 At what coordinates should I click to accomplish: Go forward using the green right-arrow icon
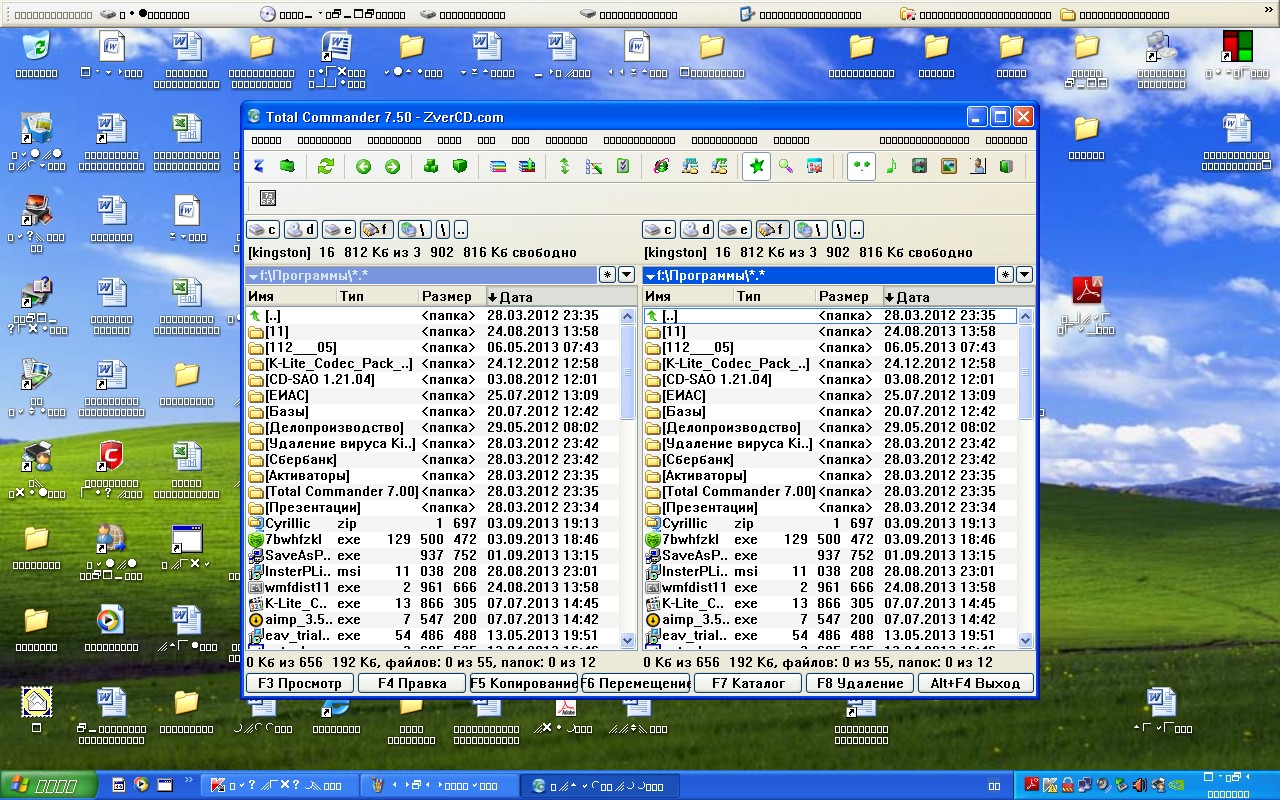pos(392,167)
